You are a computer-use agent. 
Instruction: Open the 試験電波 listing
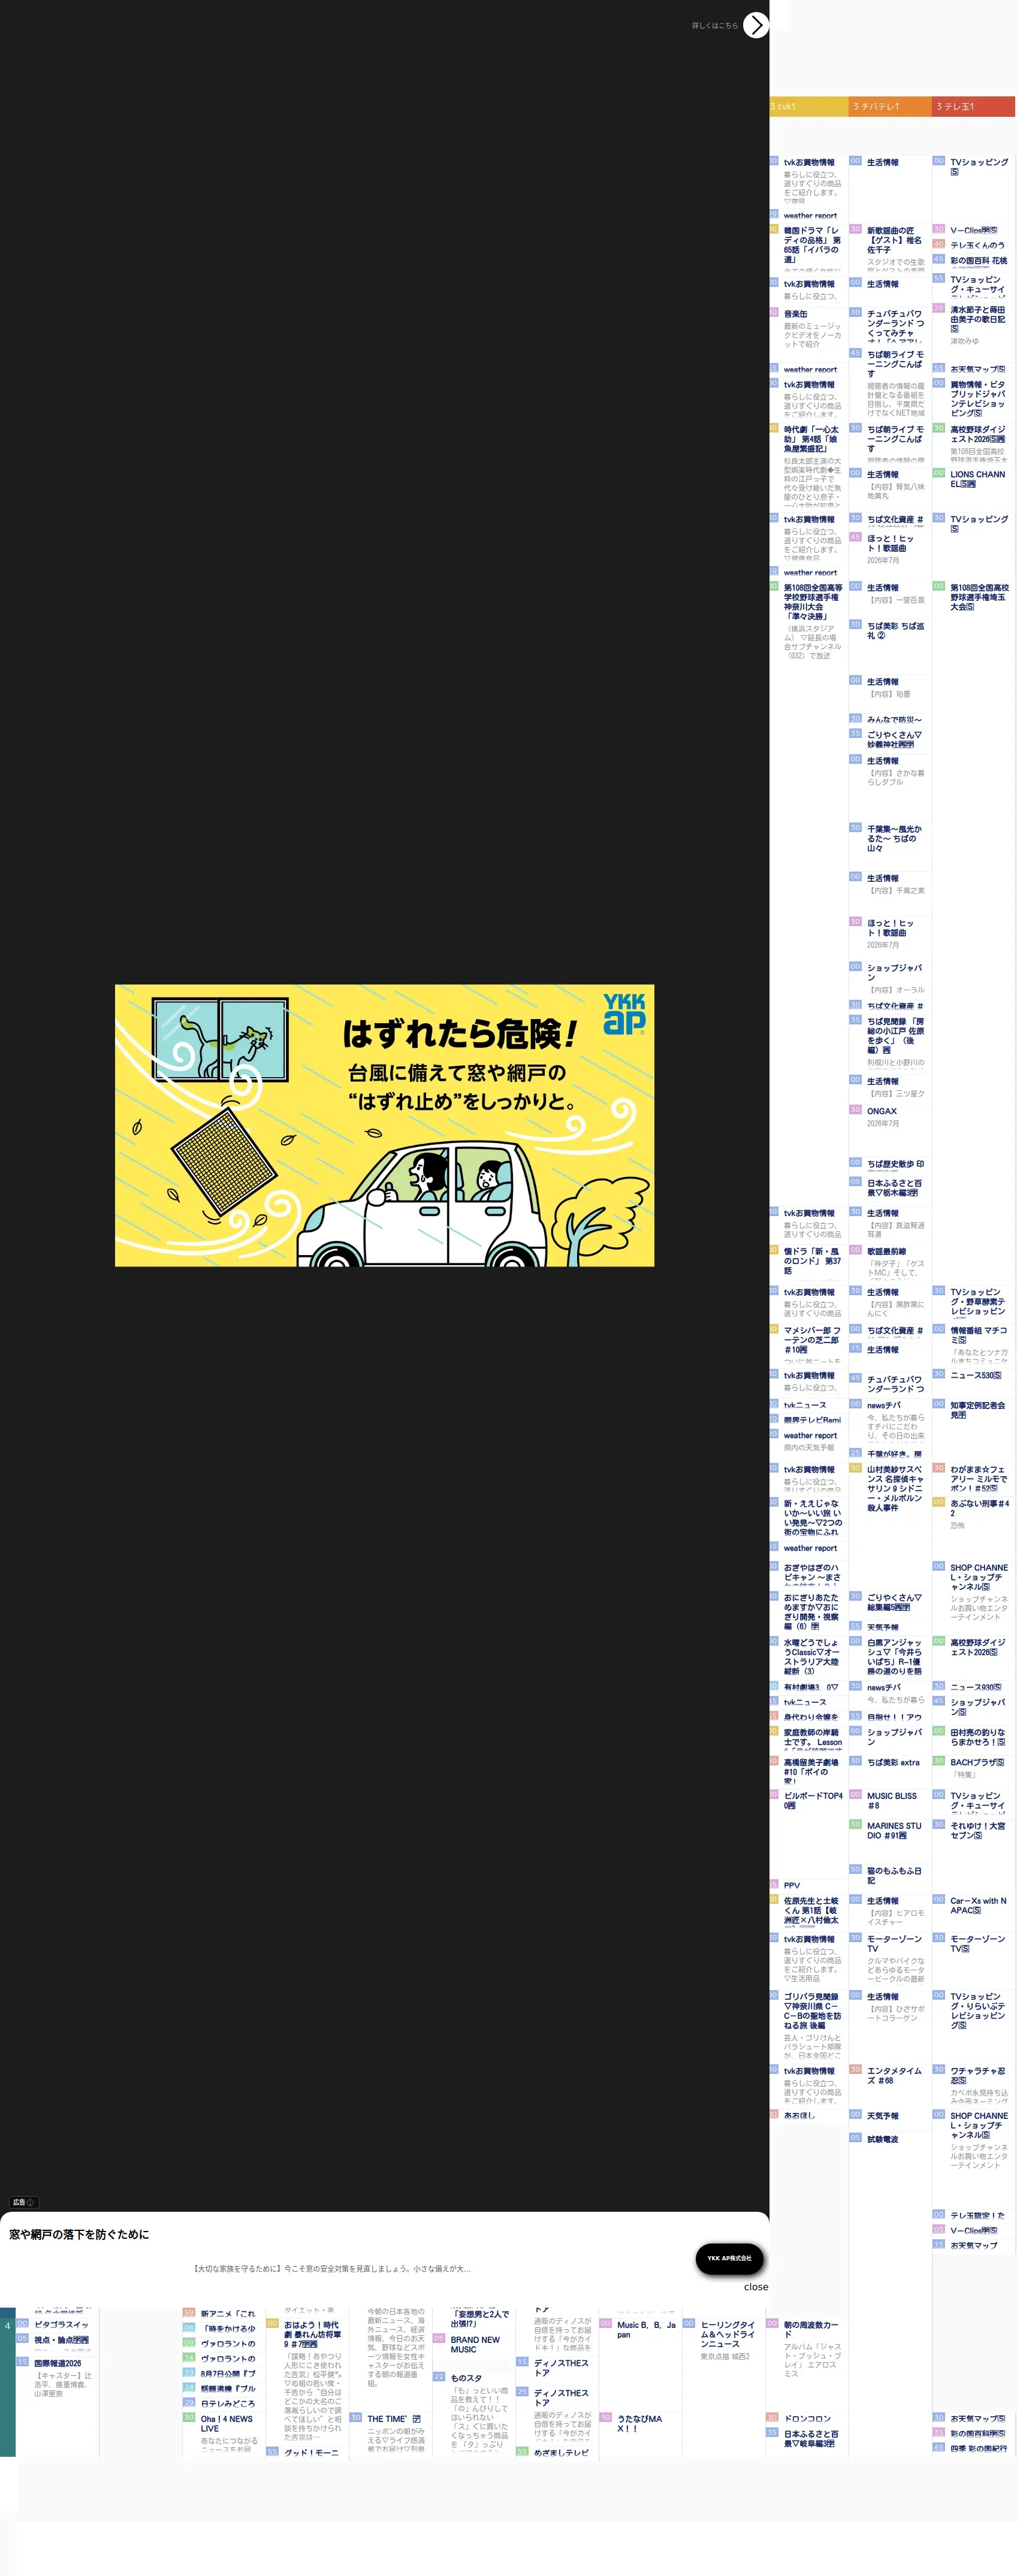(882, 2139)
